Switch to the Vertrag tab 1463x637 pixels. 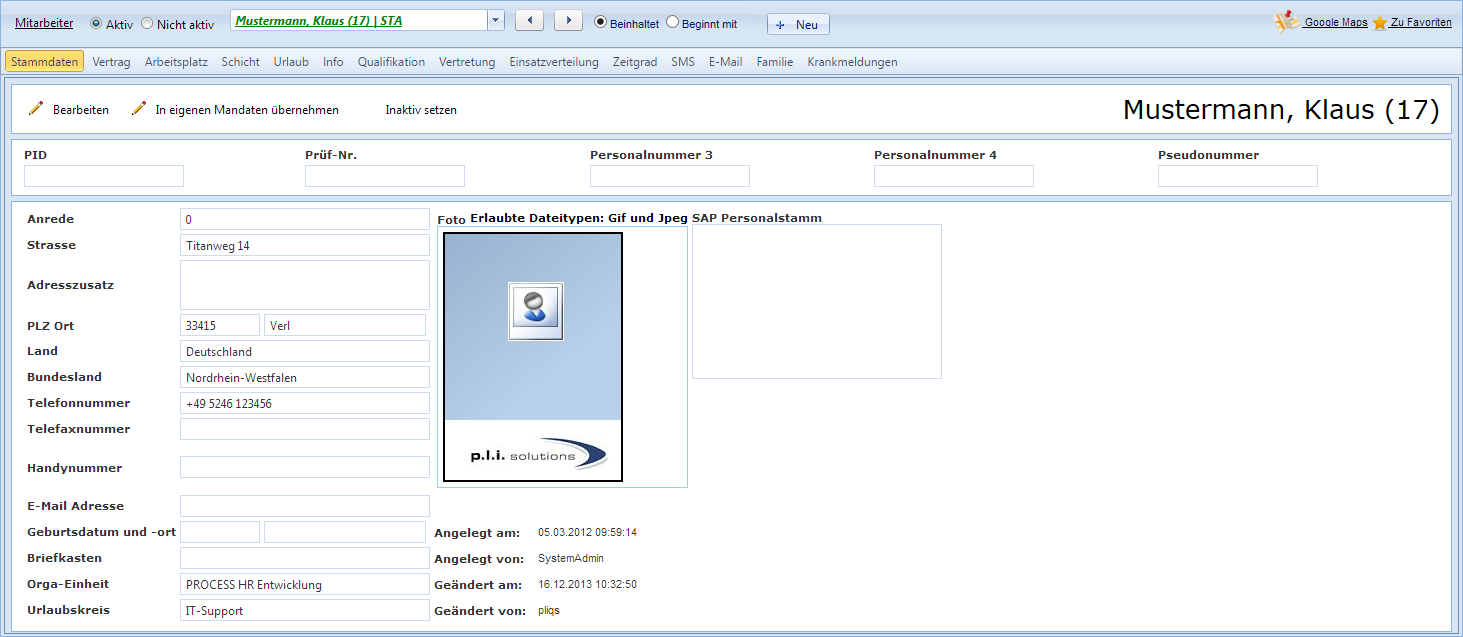coord(111,61)
